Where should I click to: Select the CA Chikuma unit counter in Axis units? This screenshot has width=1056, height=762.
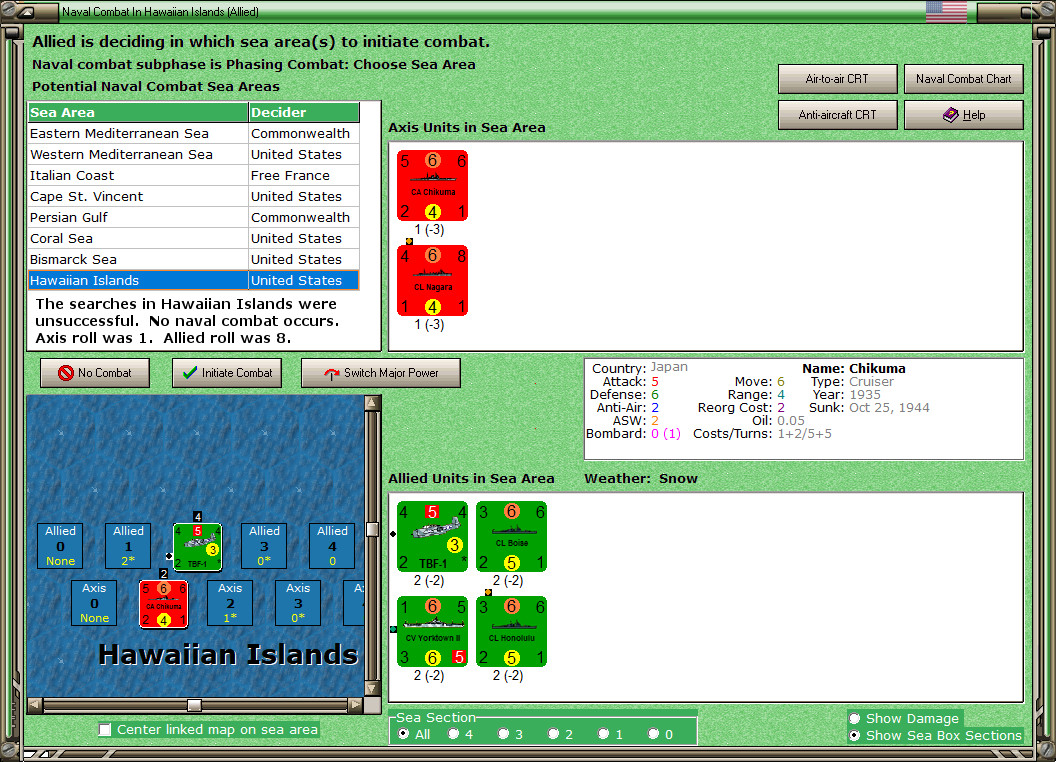tap(432, 185)
